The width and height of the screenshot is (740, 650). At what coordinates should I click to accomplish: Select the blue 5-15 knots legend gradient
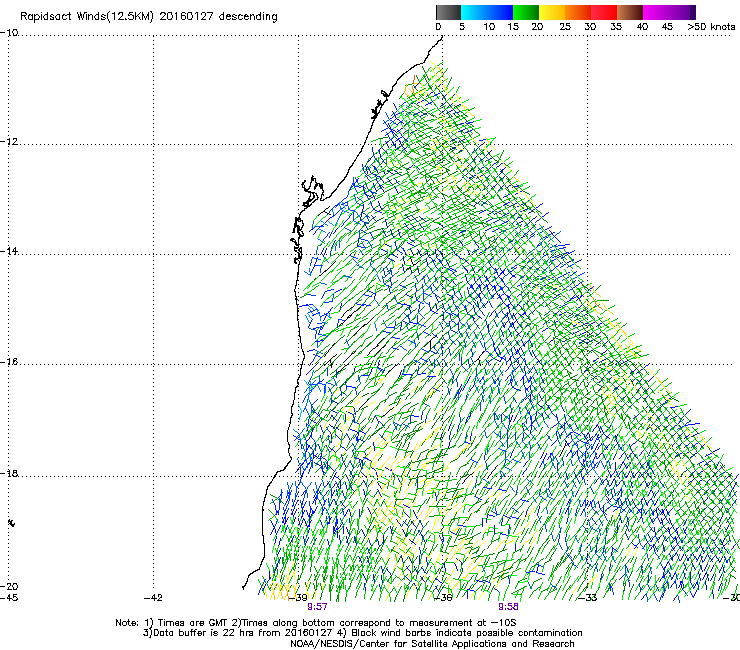point(487,12)
